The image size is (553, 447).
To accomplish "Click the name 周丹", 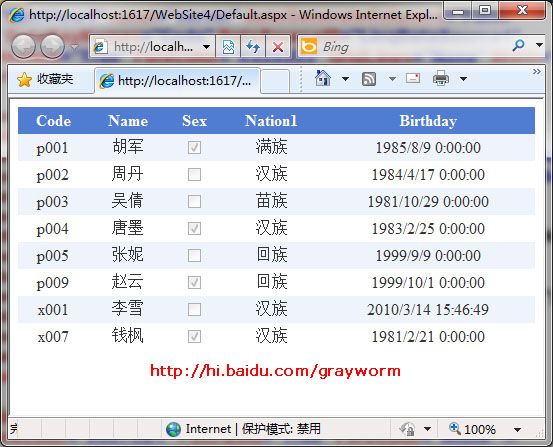I will 128,174.
